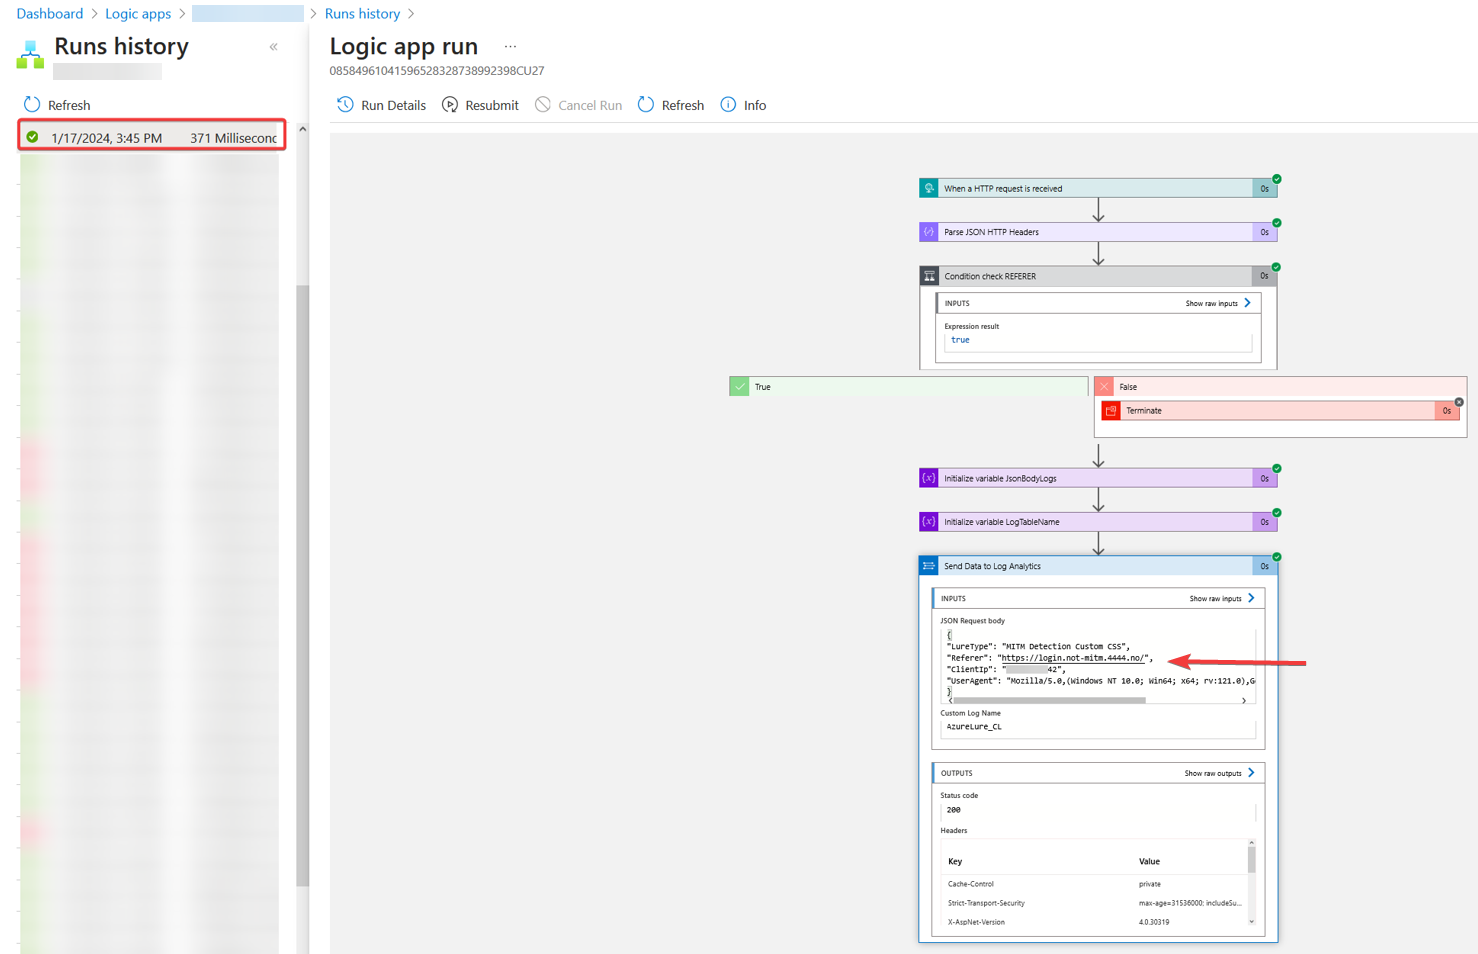Viewport: 1478px width, 954px height.
Task: Click the green success icon of the 3:45 PM run
Action: point(33,137)
